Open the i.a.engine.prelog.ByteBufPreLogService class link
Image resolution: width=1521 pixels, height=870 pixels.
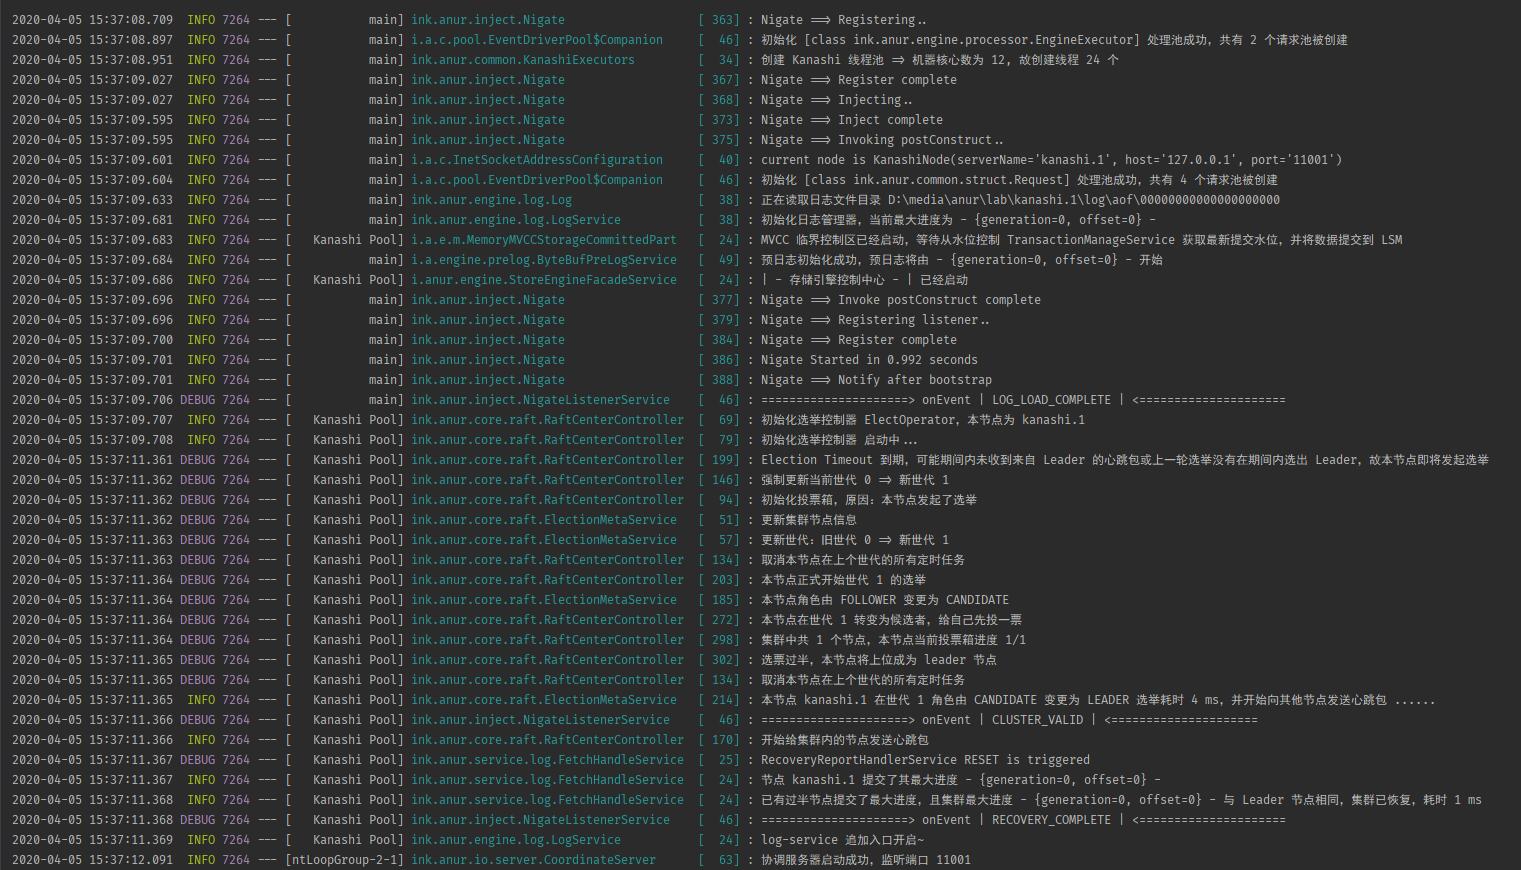(543, 260)
